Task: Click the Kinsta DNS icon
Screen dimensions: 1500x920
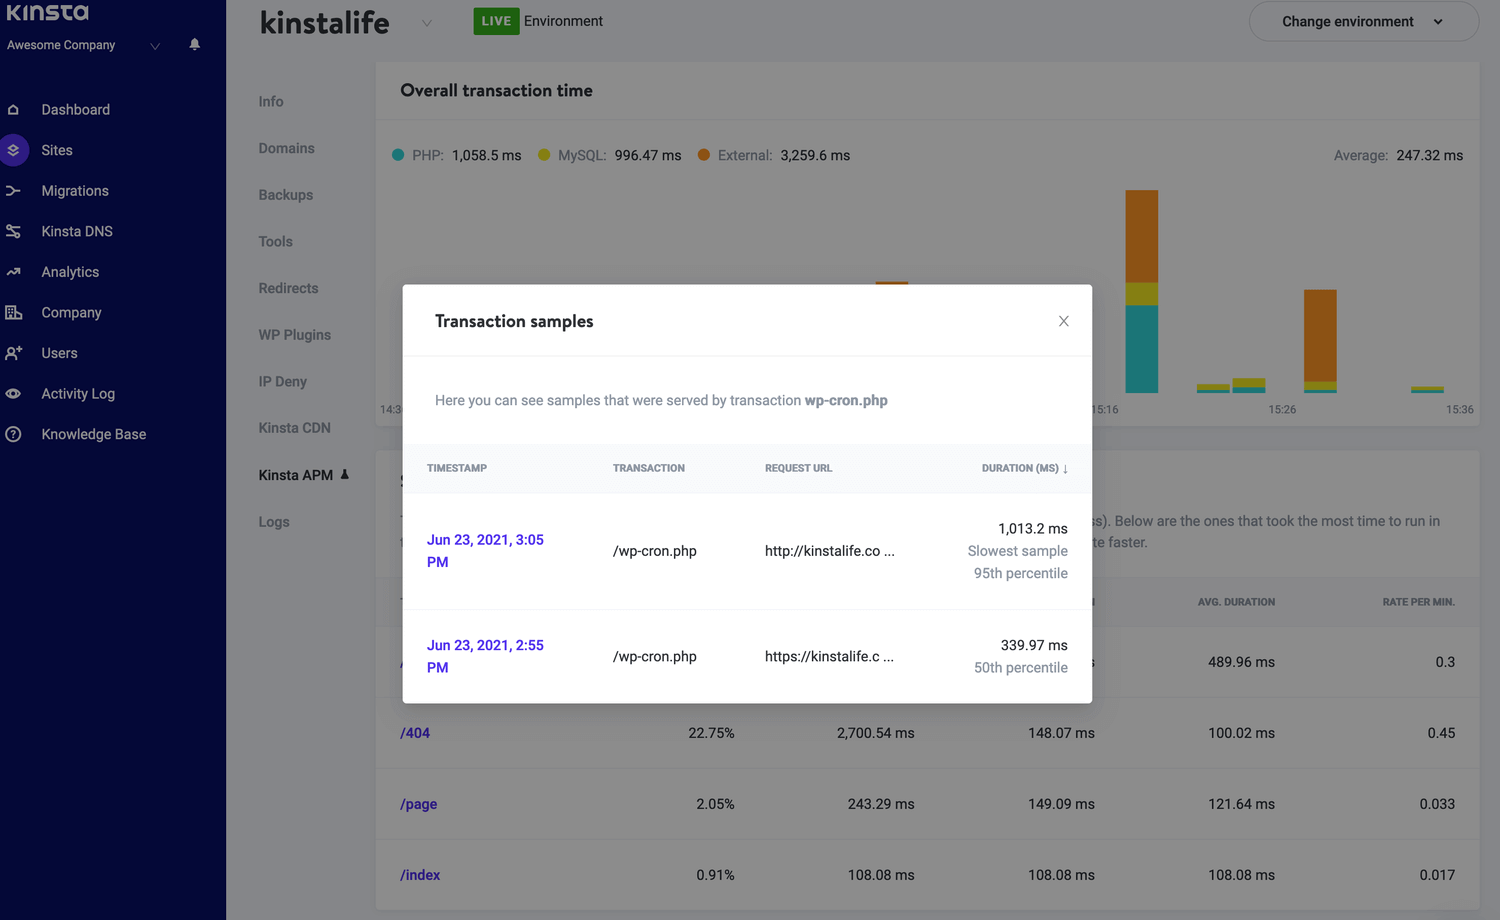Action: [x=13, y=231]
